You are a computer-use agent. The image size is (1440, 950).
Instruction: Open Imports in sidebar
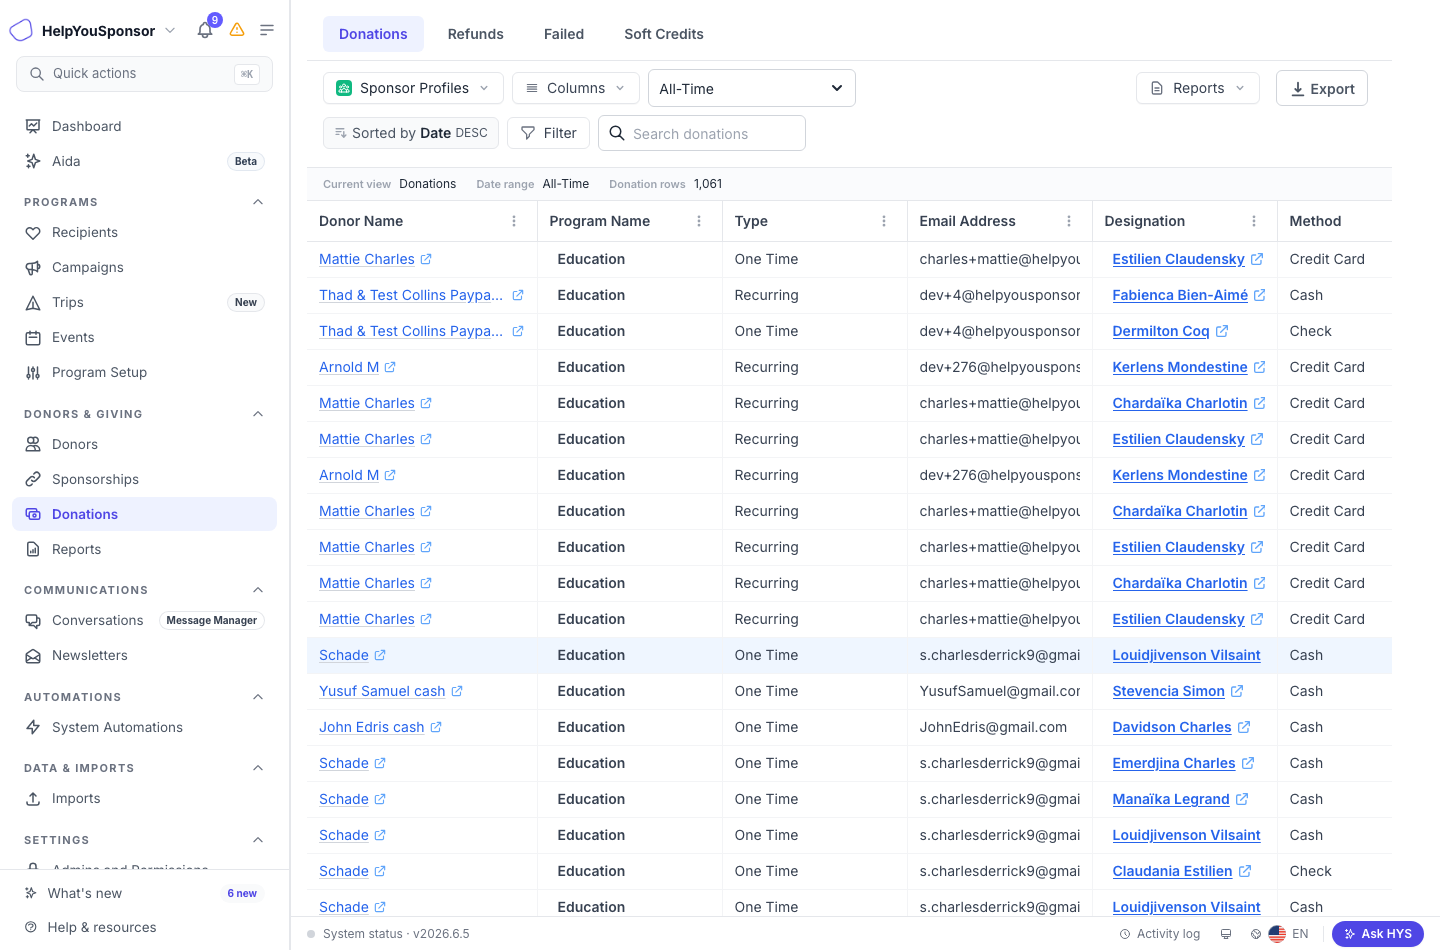(x=144, y=798)
